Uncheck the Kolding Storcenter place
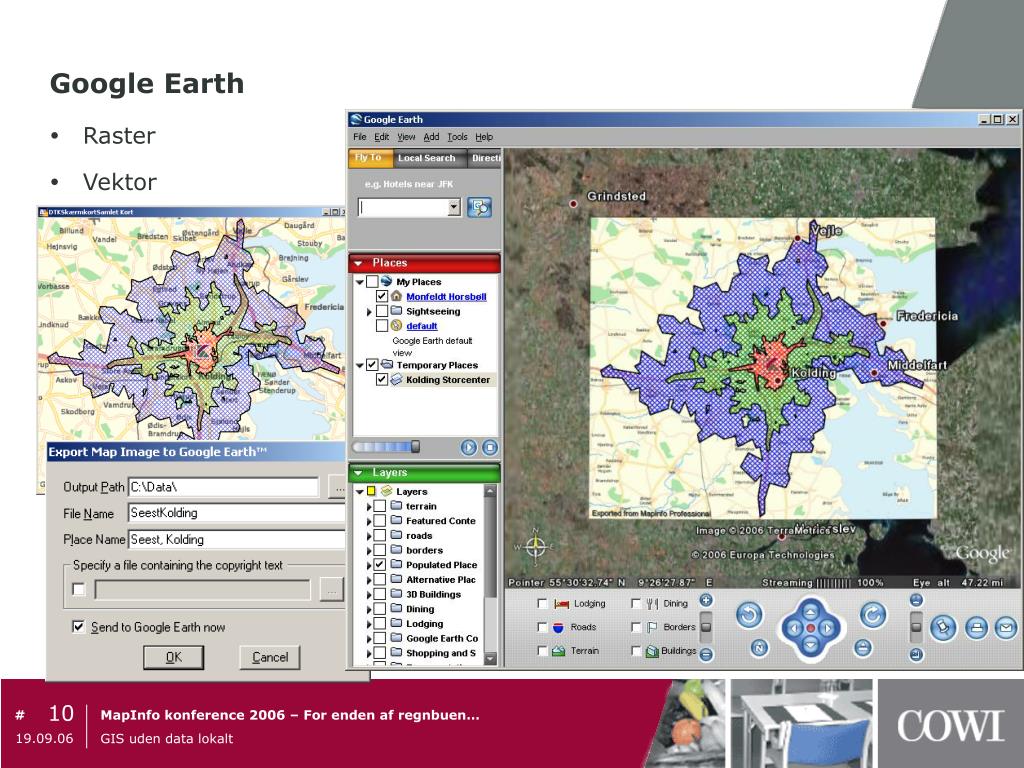 pos(382,379)
